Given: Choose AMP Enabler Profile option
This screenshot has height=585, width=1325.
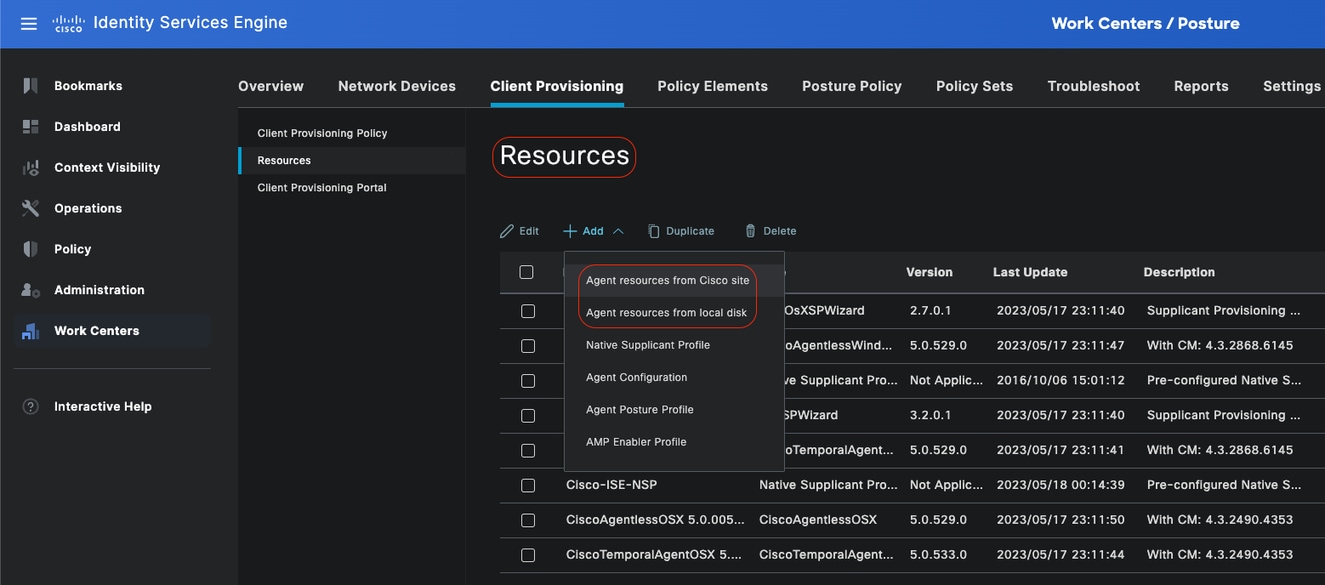Looking at the screenshot, I should (636, 442).
